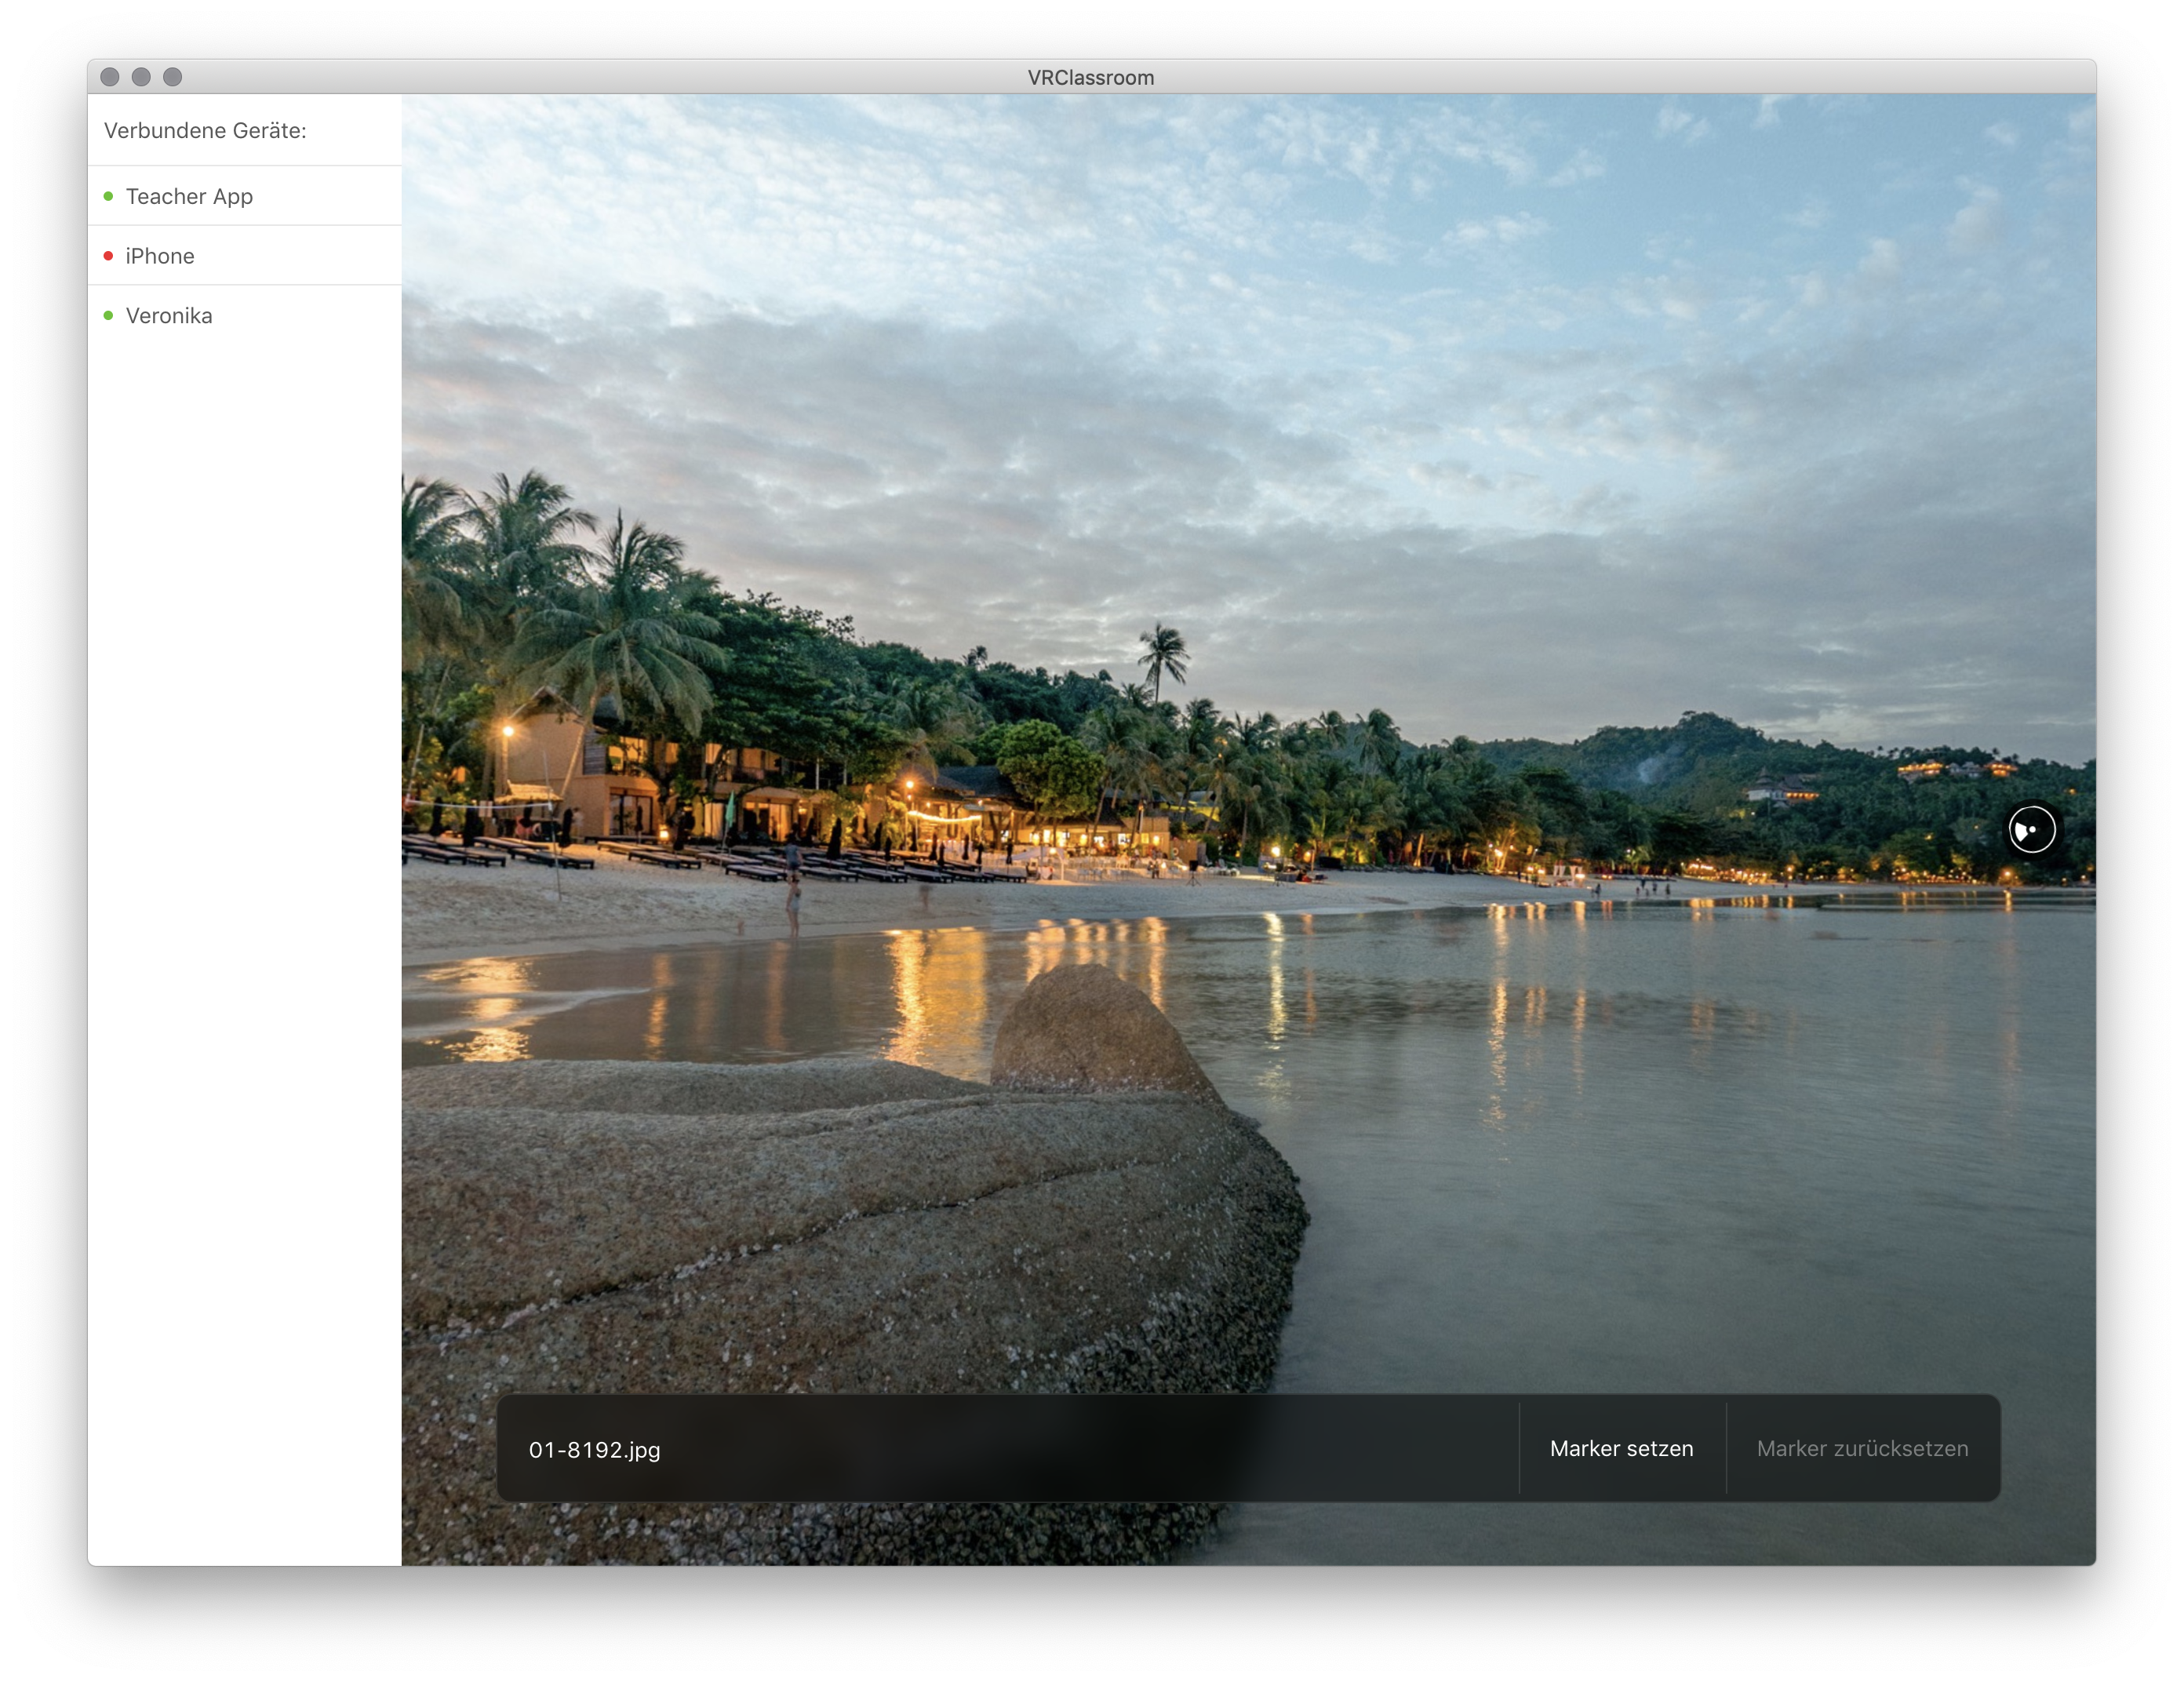The width and height of the screenshot is (2184, 1682).
Task: Click green status dot beside Teacher App
Action: click(108, 196)
